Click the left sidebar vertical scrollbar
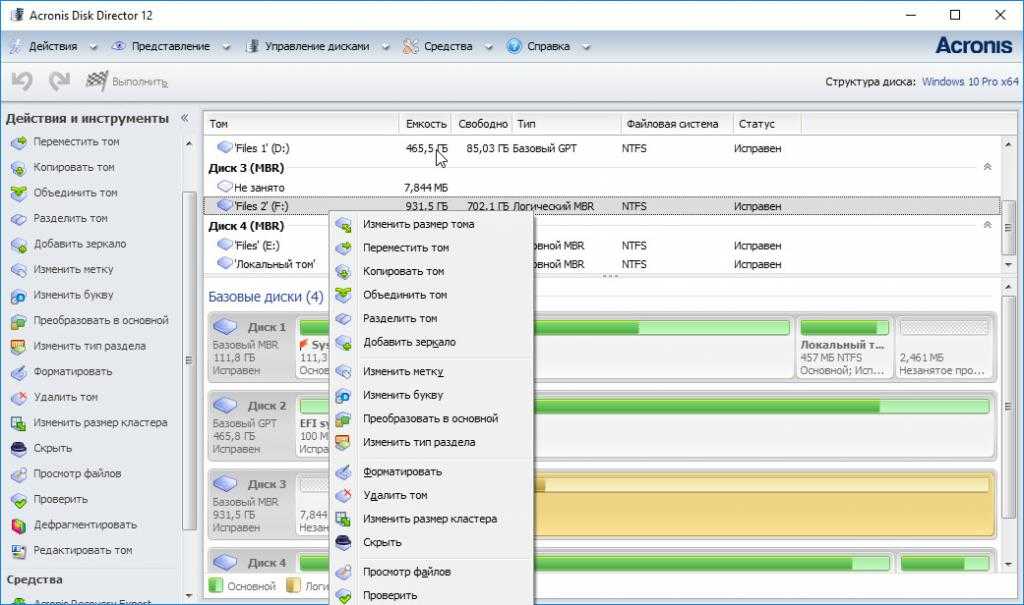The image size is (1024, 605). click(x=189, y=360)
